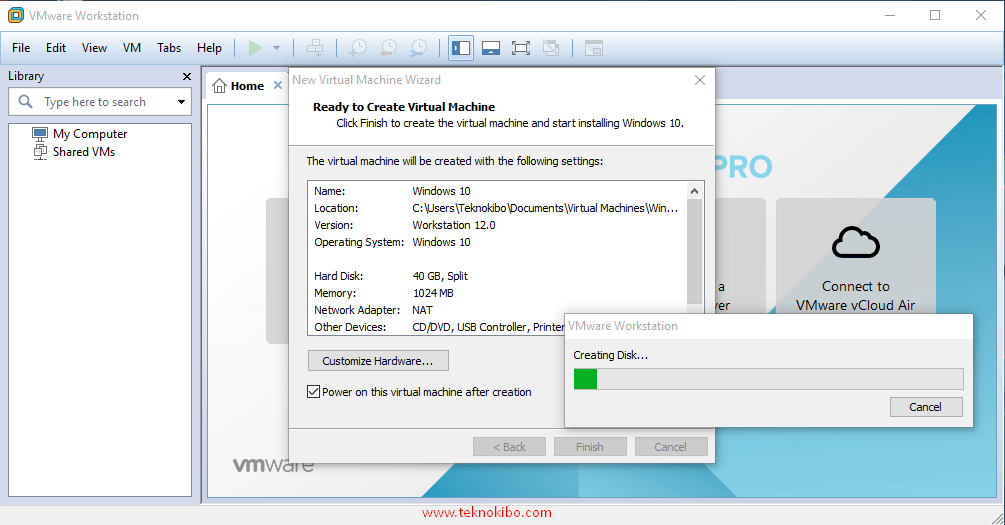The height and width of the screenshot is (525, 1005).
Task: Switch to the Home tab
Action: tap(247, 86)
